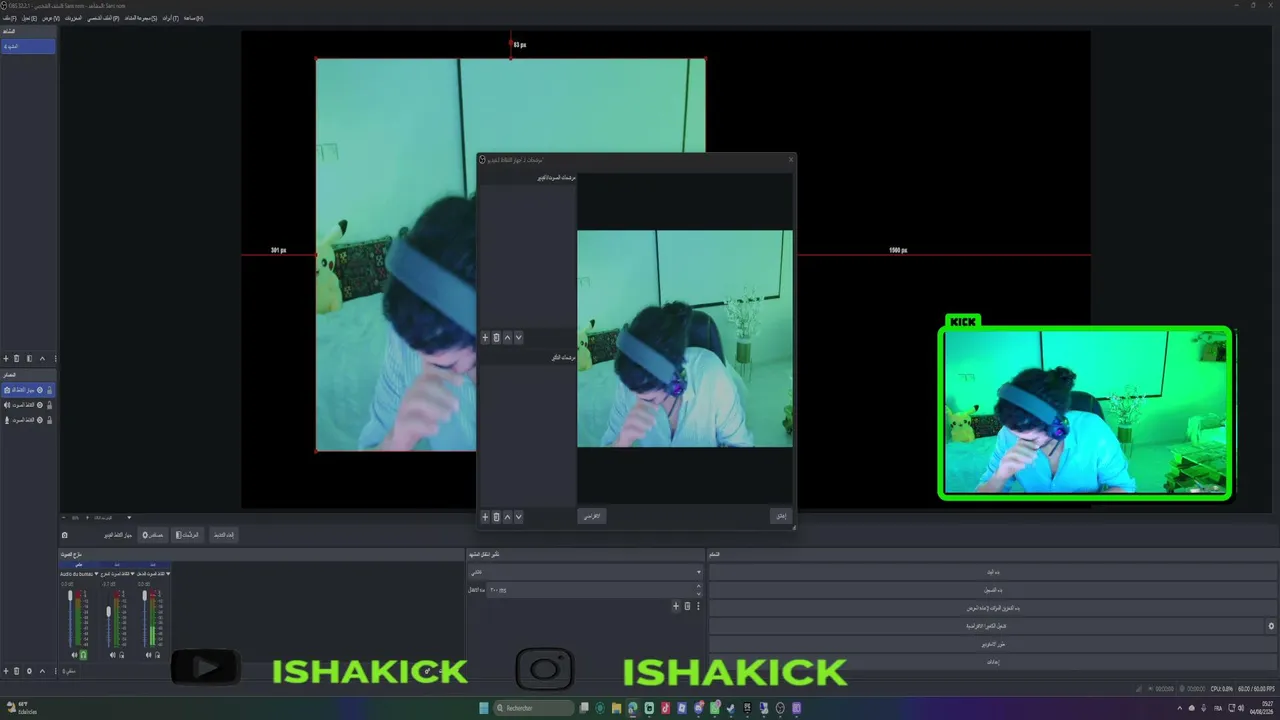Image resolution: width=1280 pixels, height=720 pixels.
Task: Remove the scene transition with the trash icon
Action: click(x=687, y=606)
